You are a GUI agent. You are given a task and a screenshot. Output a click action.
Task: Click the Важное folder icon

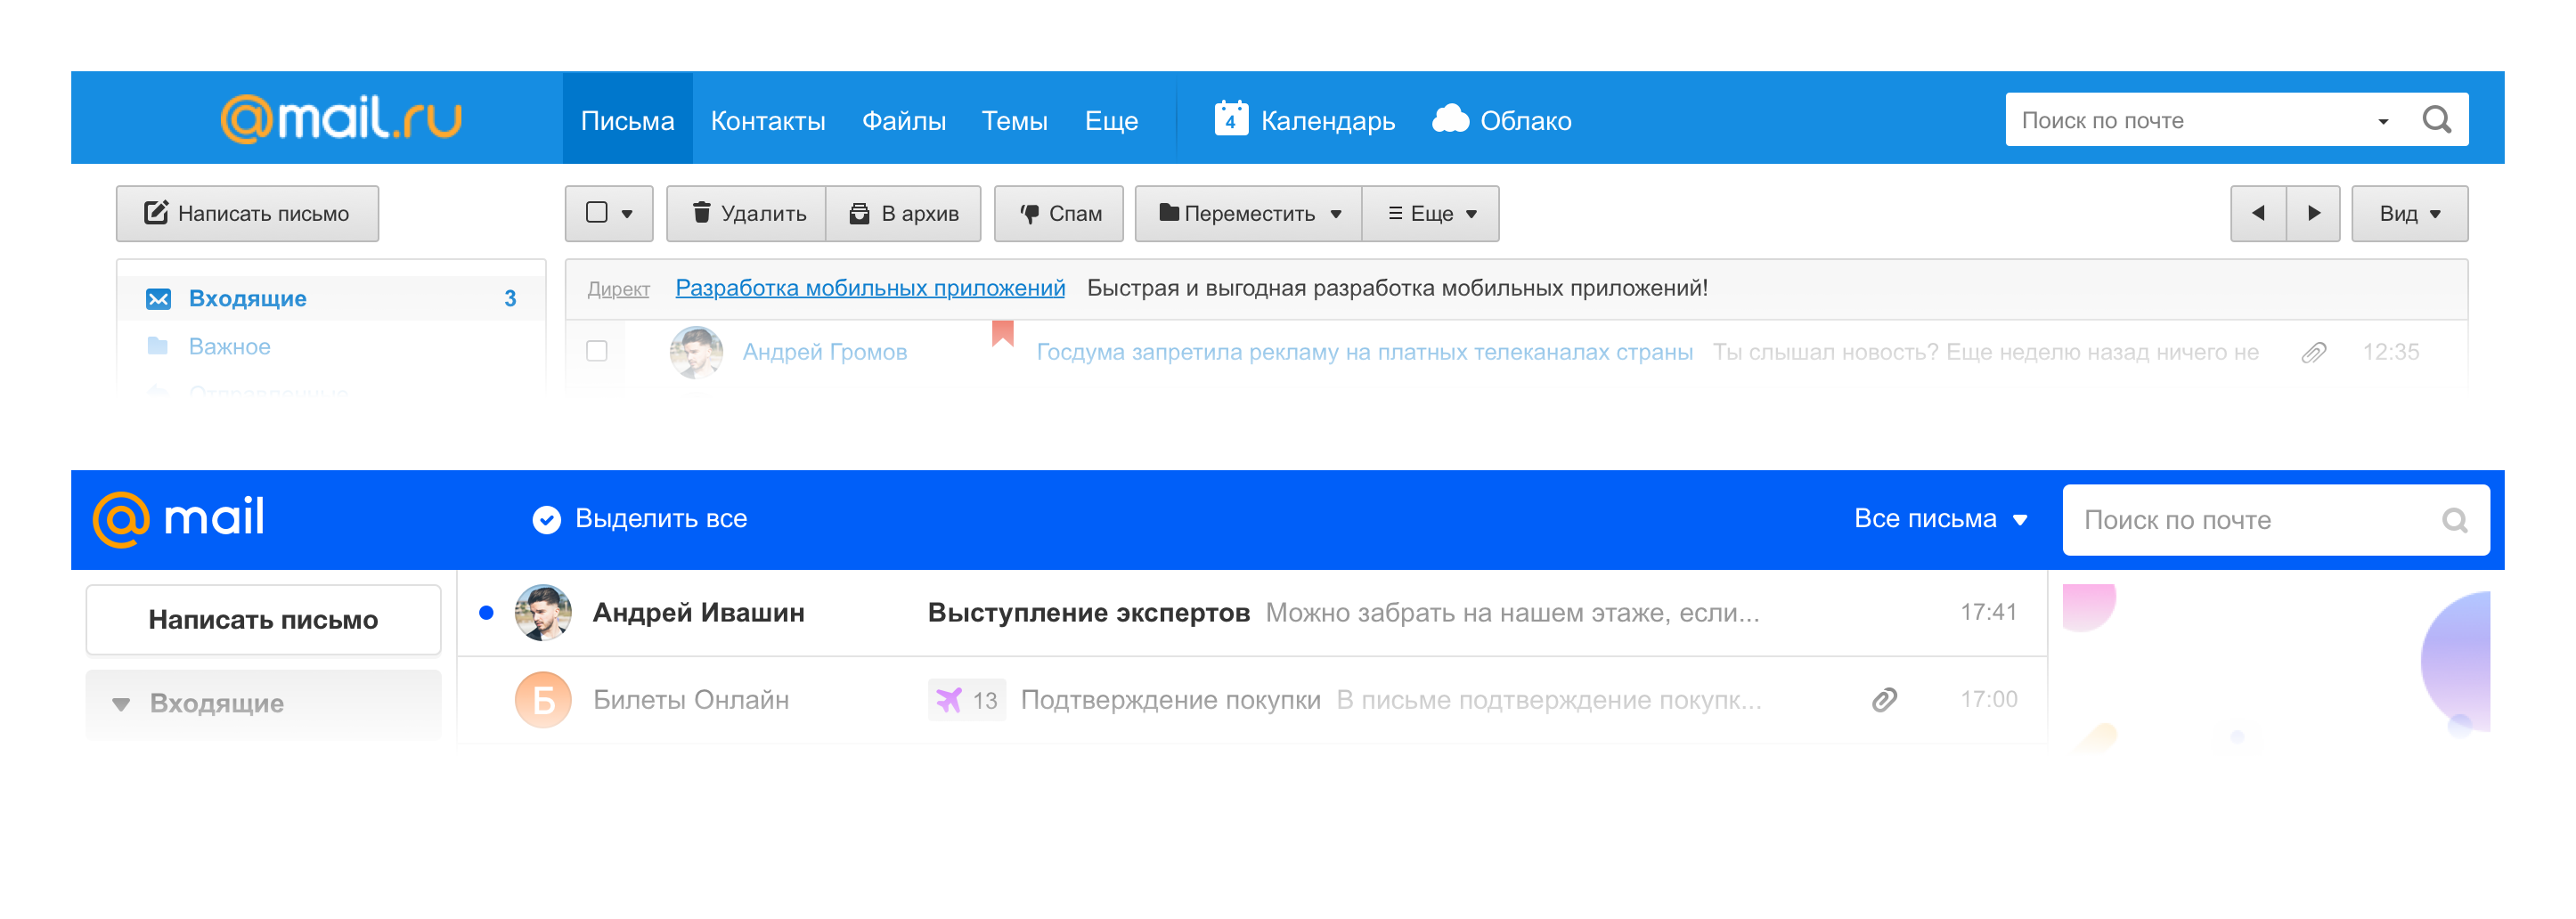157,346
